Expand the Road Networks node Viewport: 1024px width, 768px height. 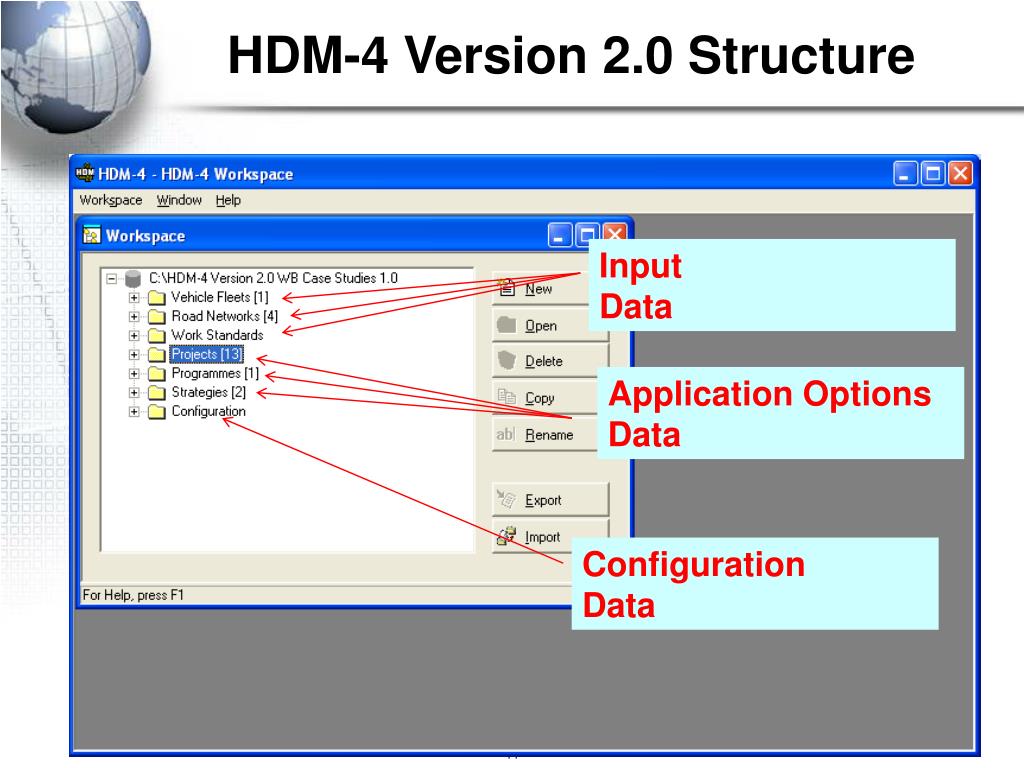pyautogui.click(x=134, y=317)
